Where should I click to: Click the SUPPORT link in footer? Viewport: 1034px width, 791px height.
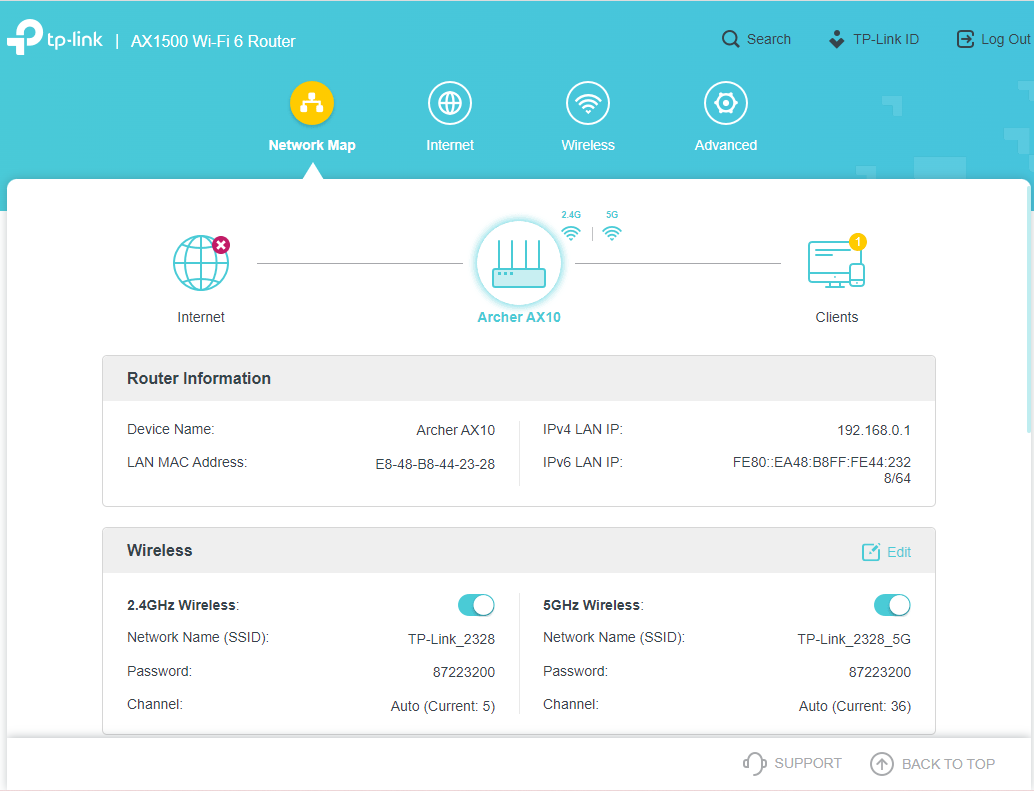[808, 763]
